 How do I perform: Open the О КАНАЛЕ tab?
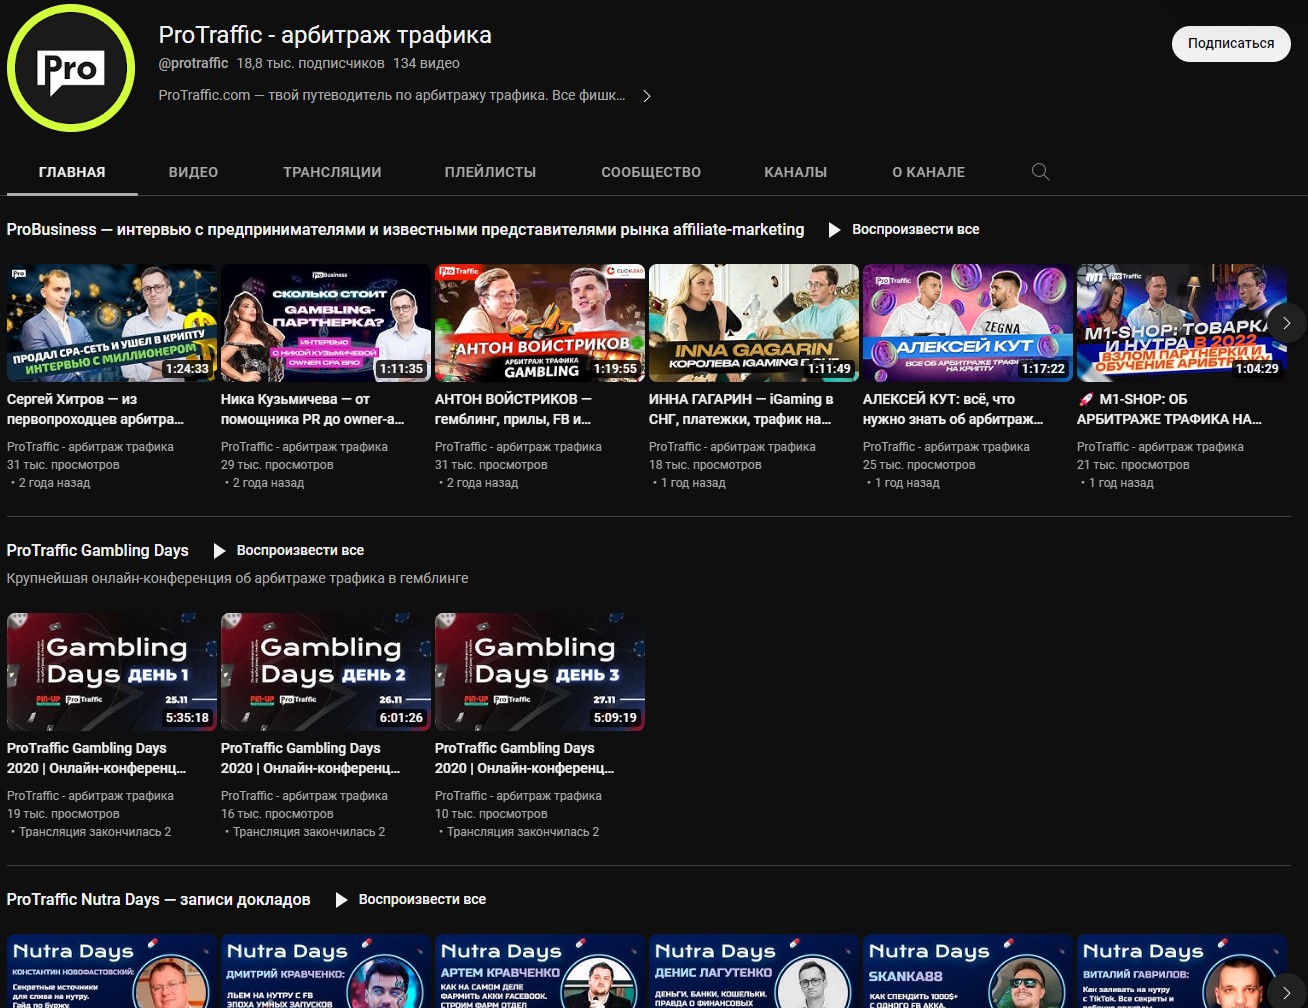coord(928,172)
